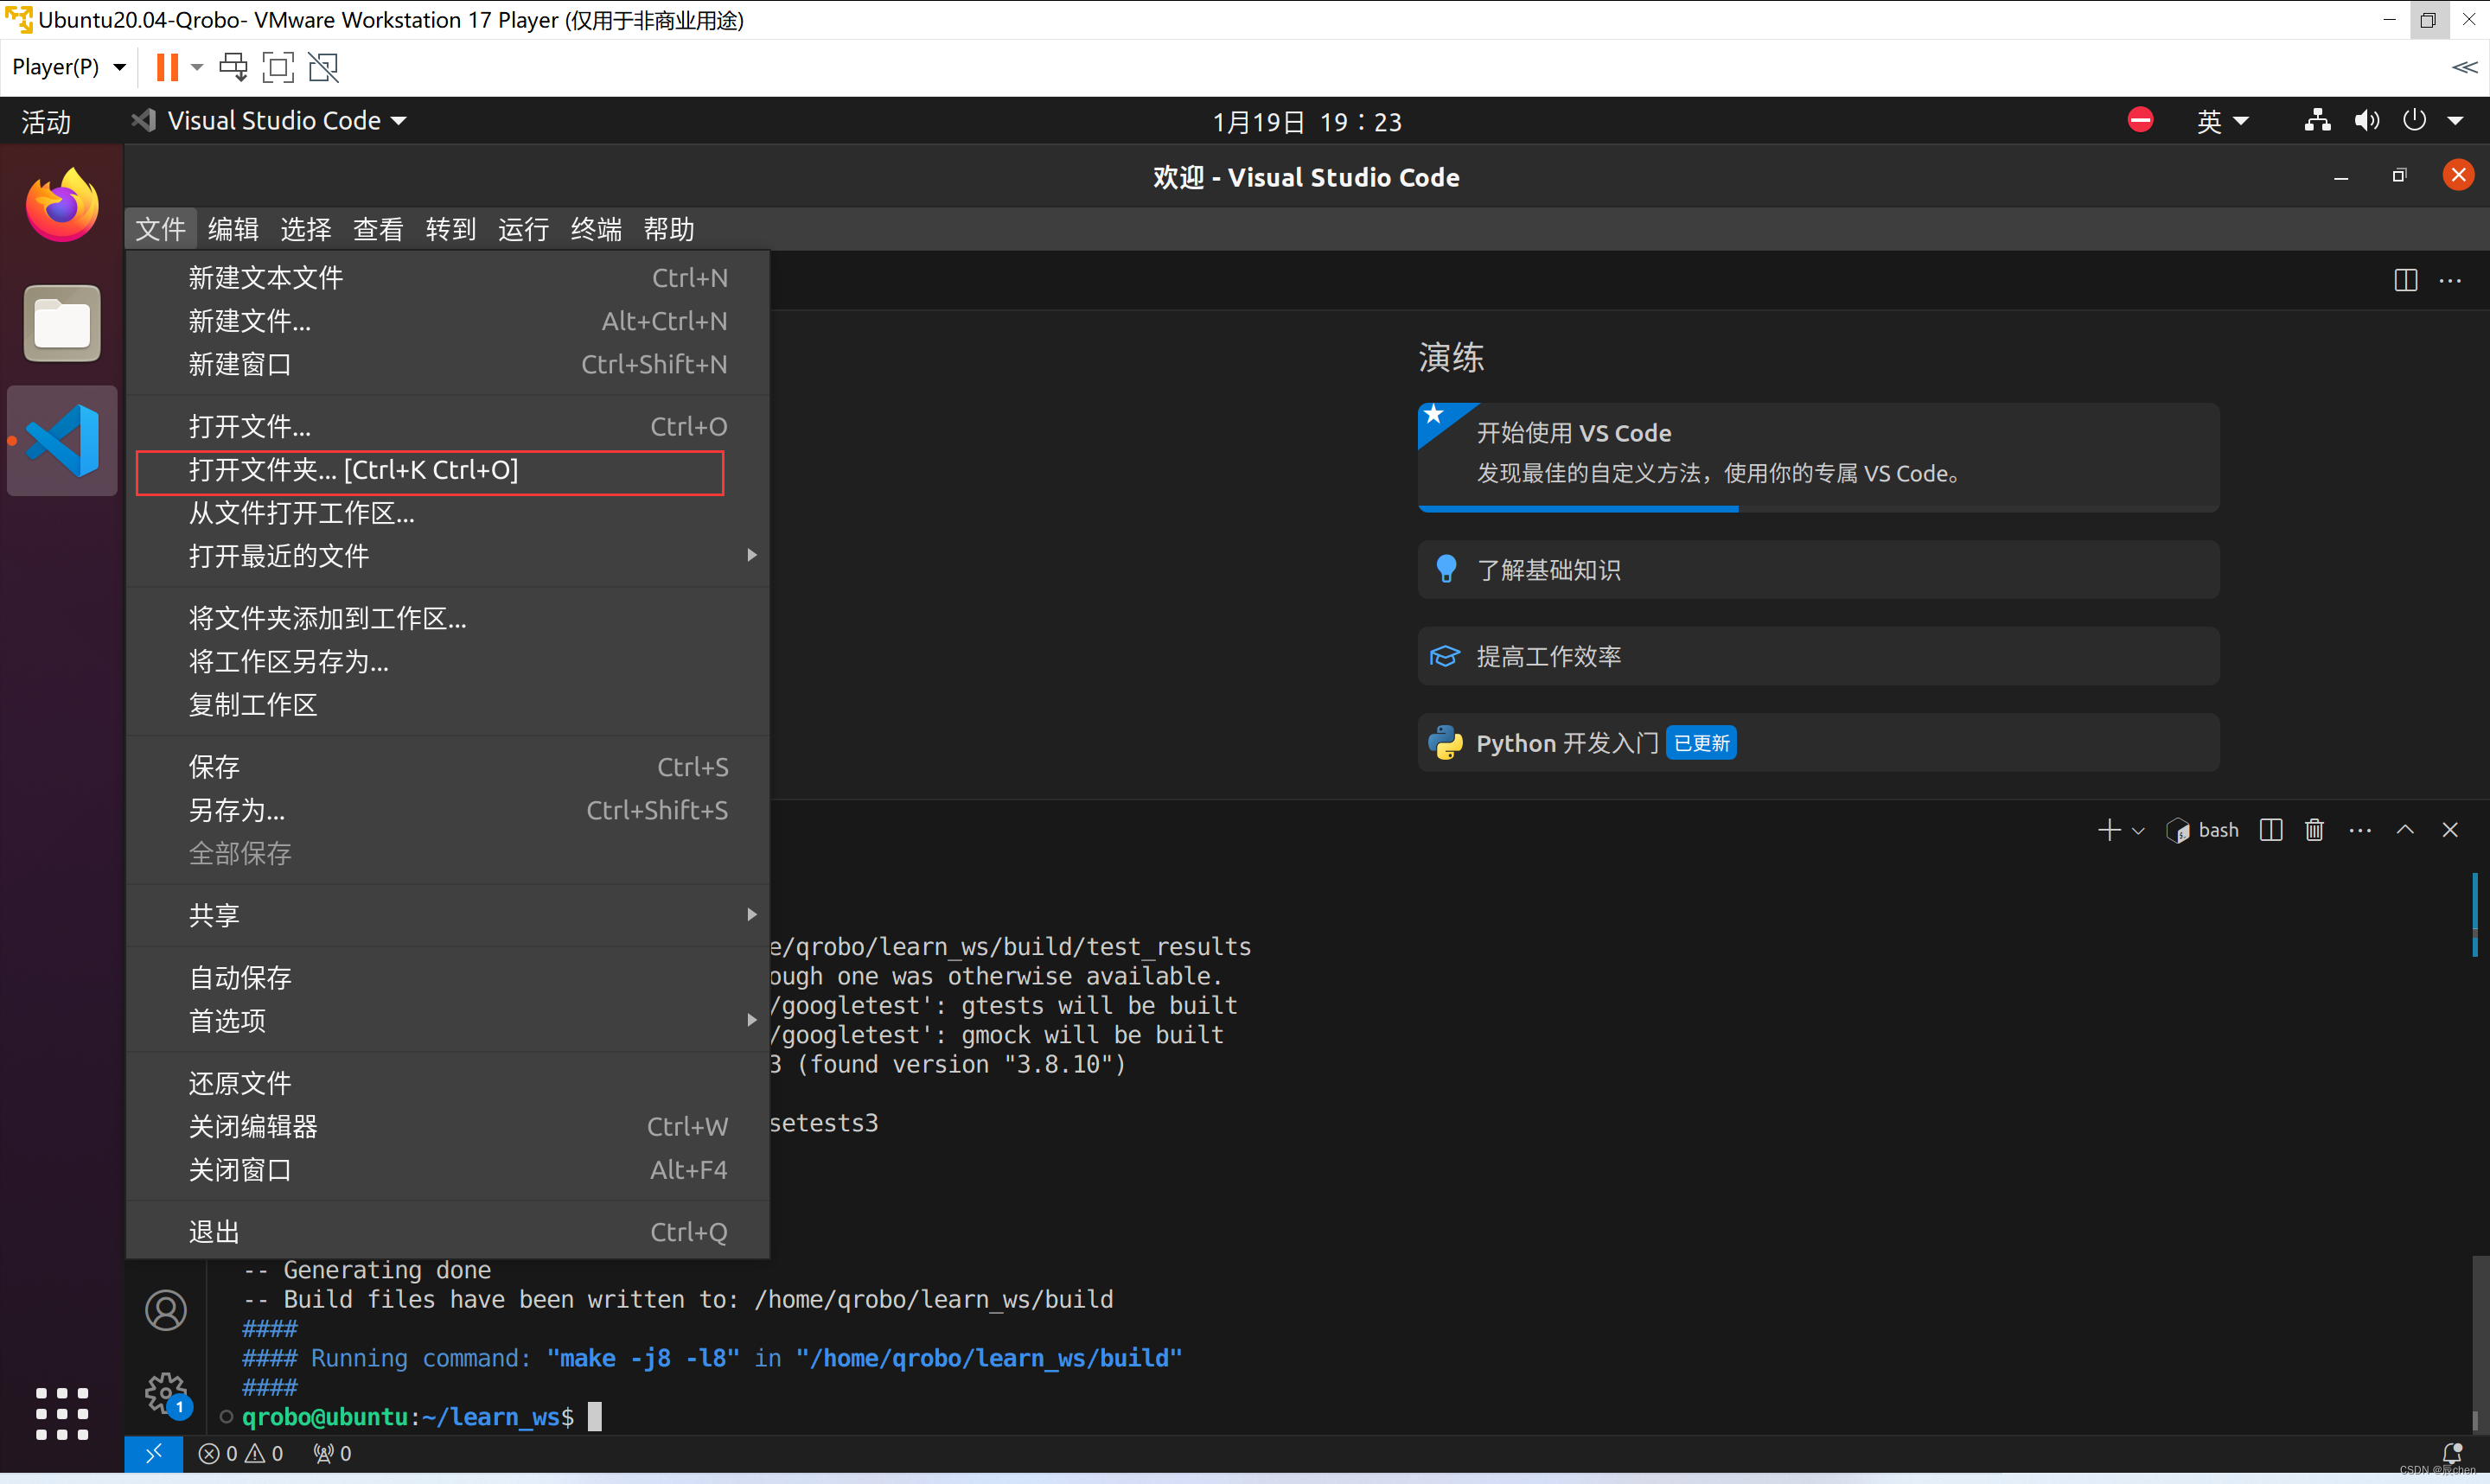Select 另存为... menu entry
Image resolution: width=2490 pixels, height=1484 pixels.
[x=447, y=809]
